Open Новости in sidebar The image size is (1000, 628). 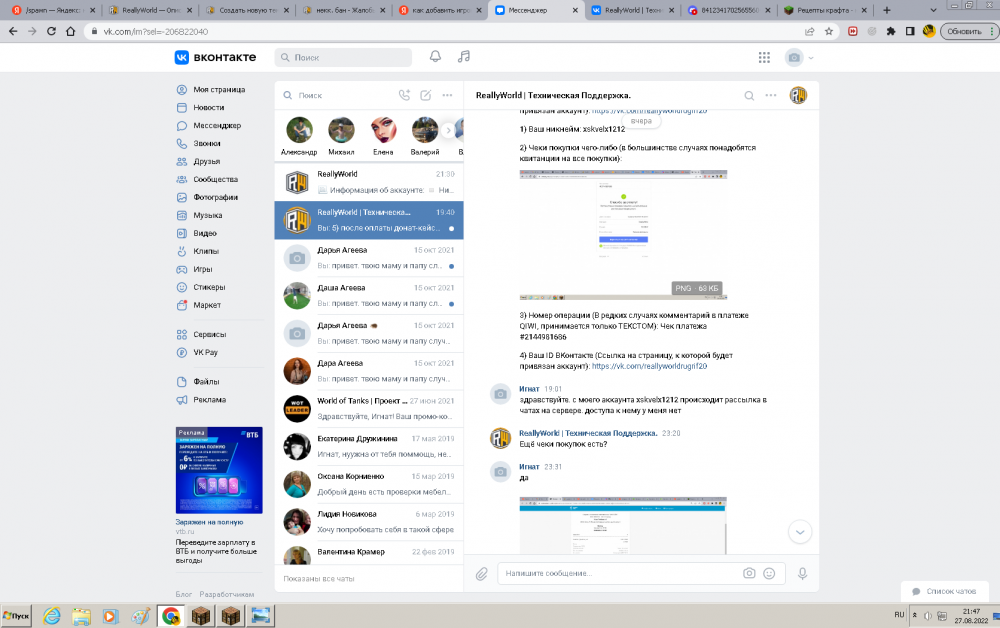209,108
